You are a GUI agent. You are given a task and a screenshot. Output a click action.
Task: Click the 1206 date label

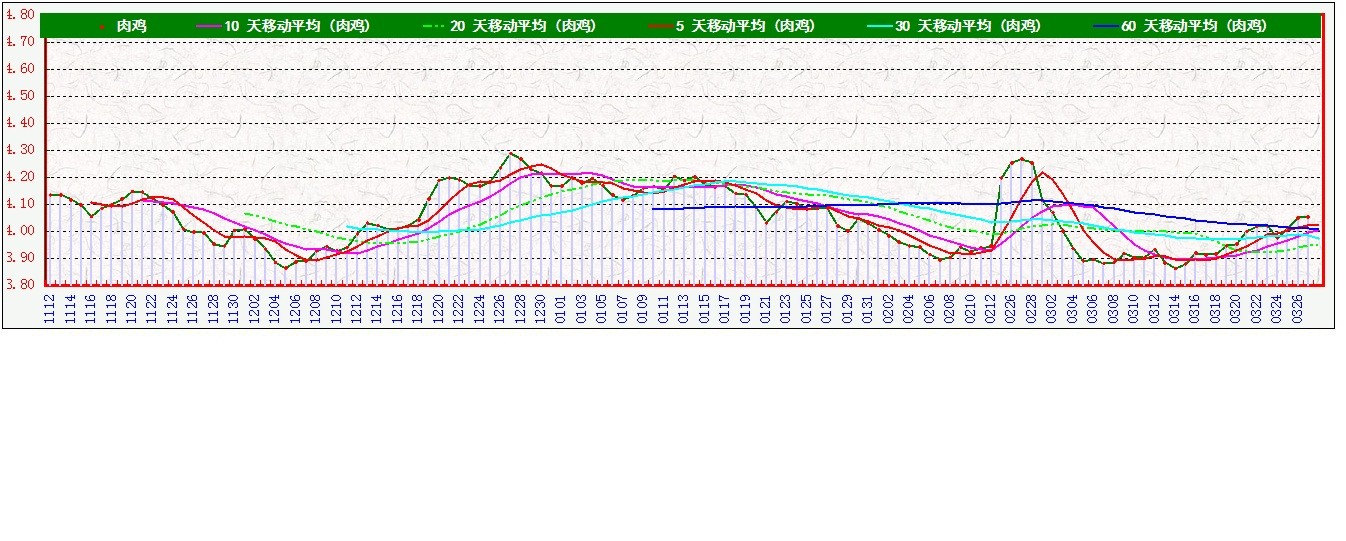tap(295, 307)
